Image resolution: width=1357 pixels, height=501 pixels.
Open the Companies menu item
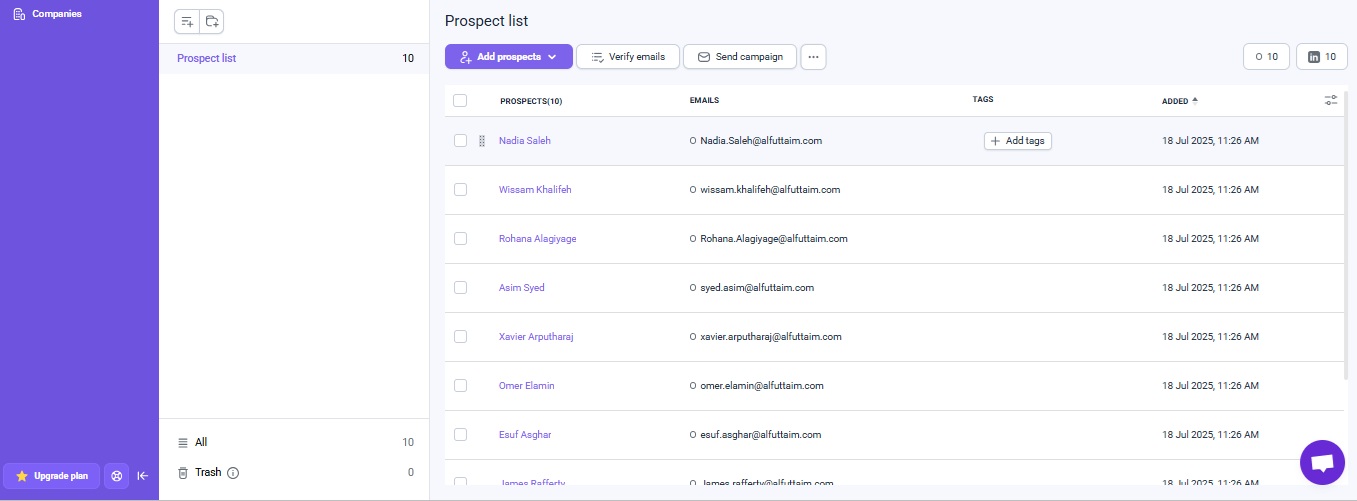(x=56, y=14)
